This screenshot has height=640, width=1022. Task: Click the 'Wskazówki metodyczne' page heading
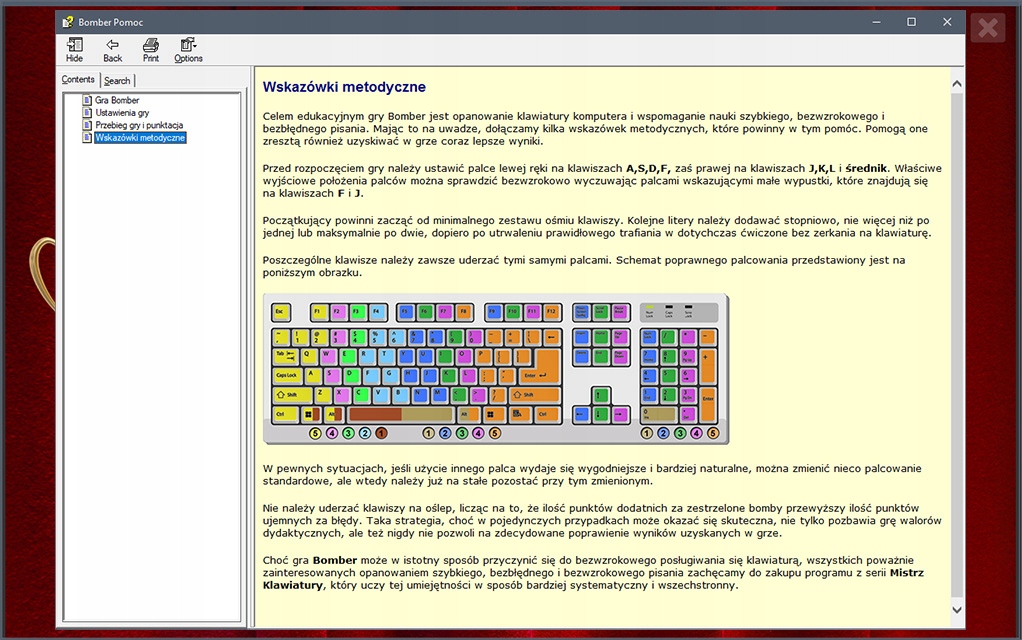344,87
